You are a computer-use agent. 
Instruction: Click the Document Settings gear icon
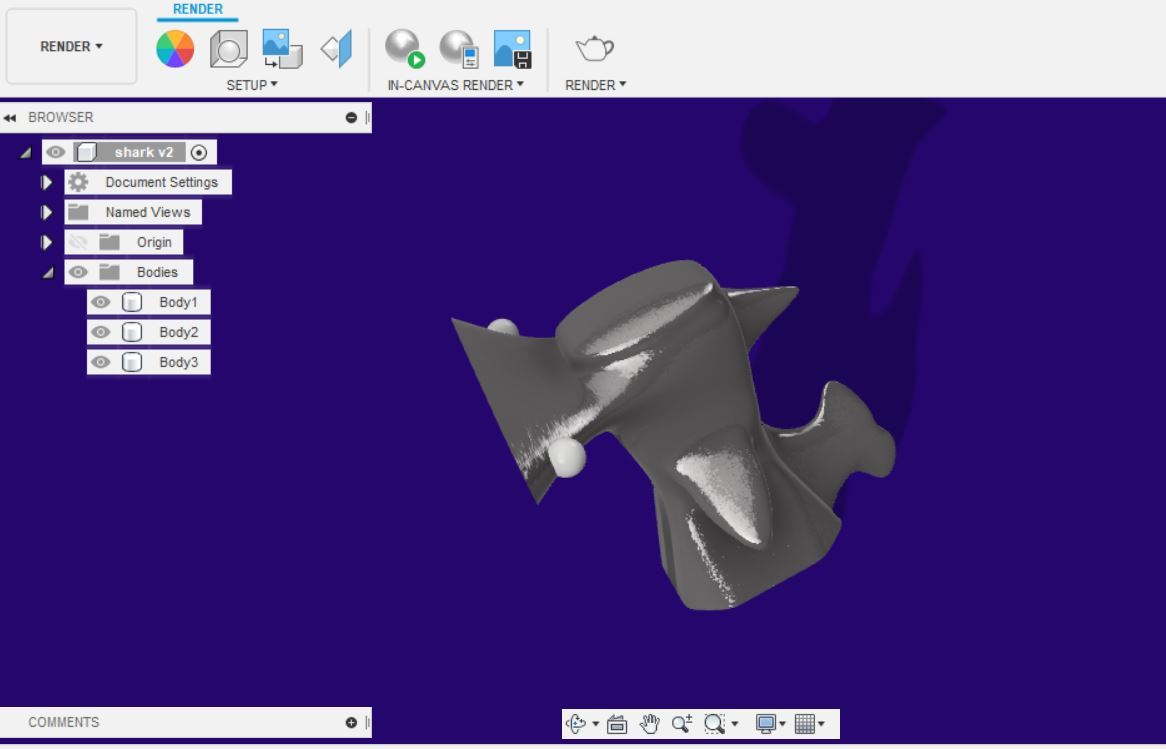pyautogui.click(x=78, y=182)
